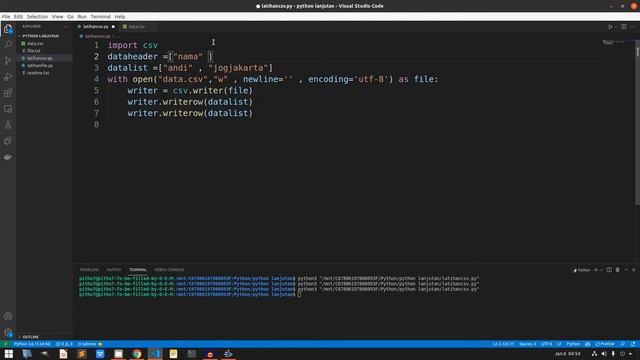The height and width of the screenshot is (360, 640).
Task: Open the Selection menu
Action: coord(37,17)
